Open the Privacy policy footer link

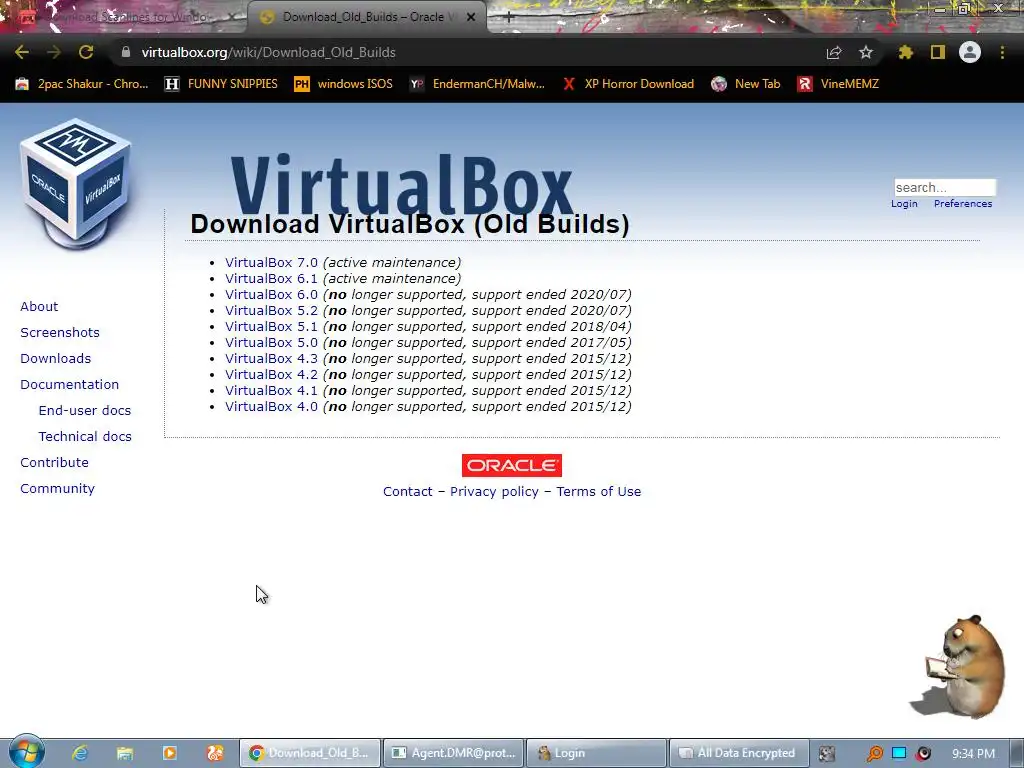pos(494,492)
